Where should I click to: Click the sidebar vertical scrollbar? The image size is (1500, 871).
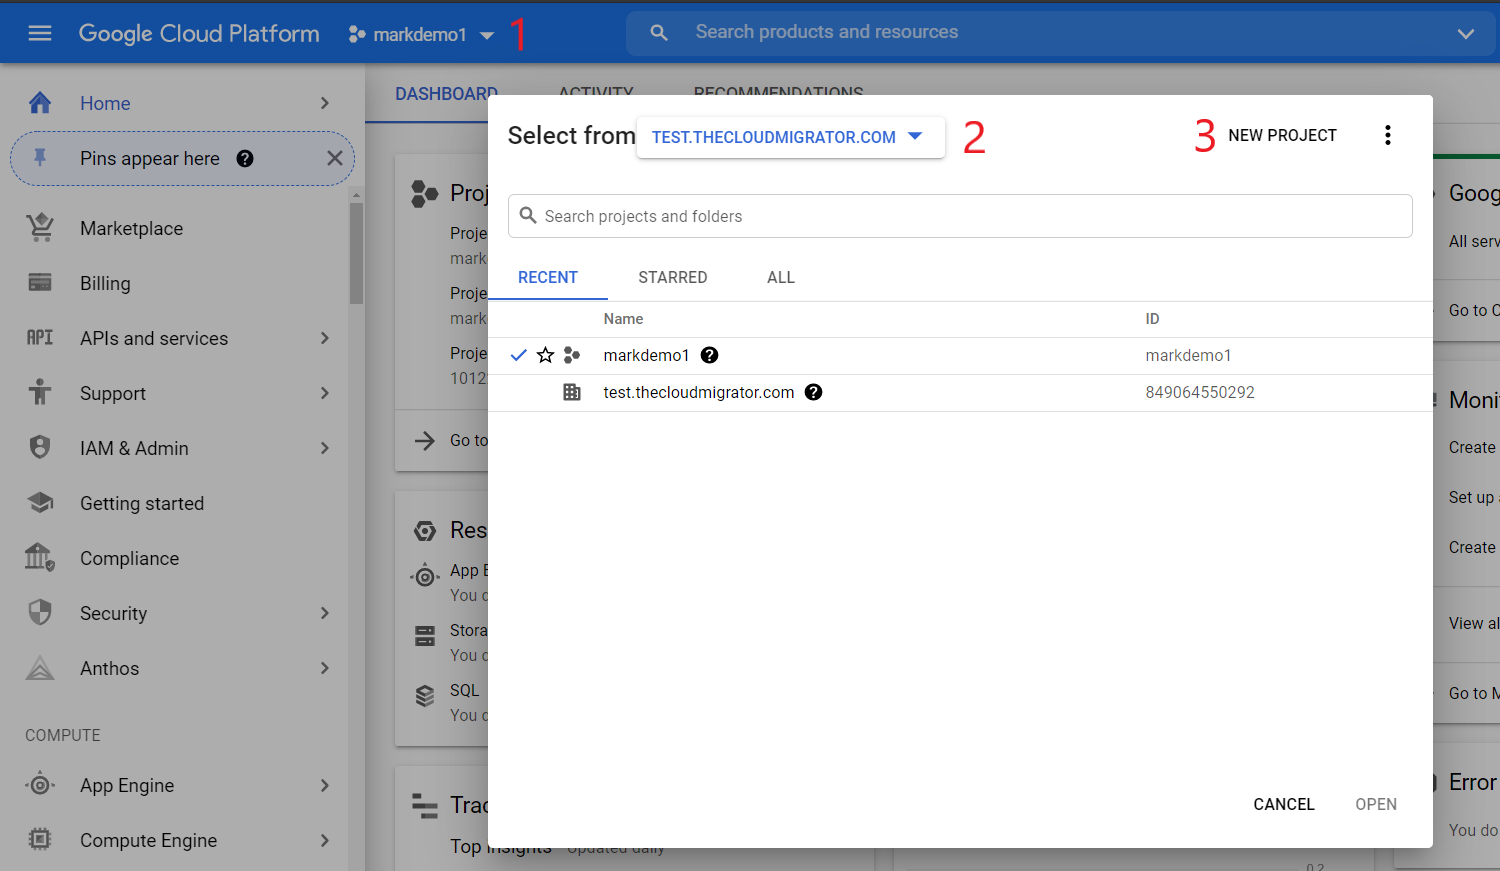(356, 254)
